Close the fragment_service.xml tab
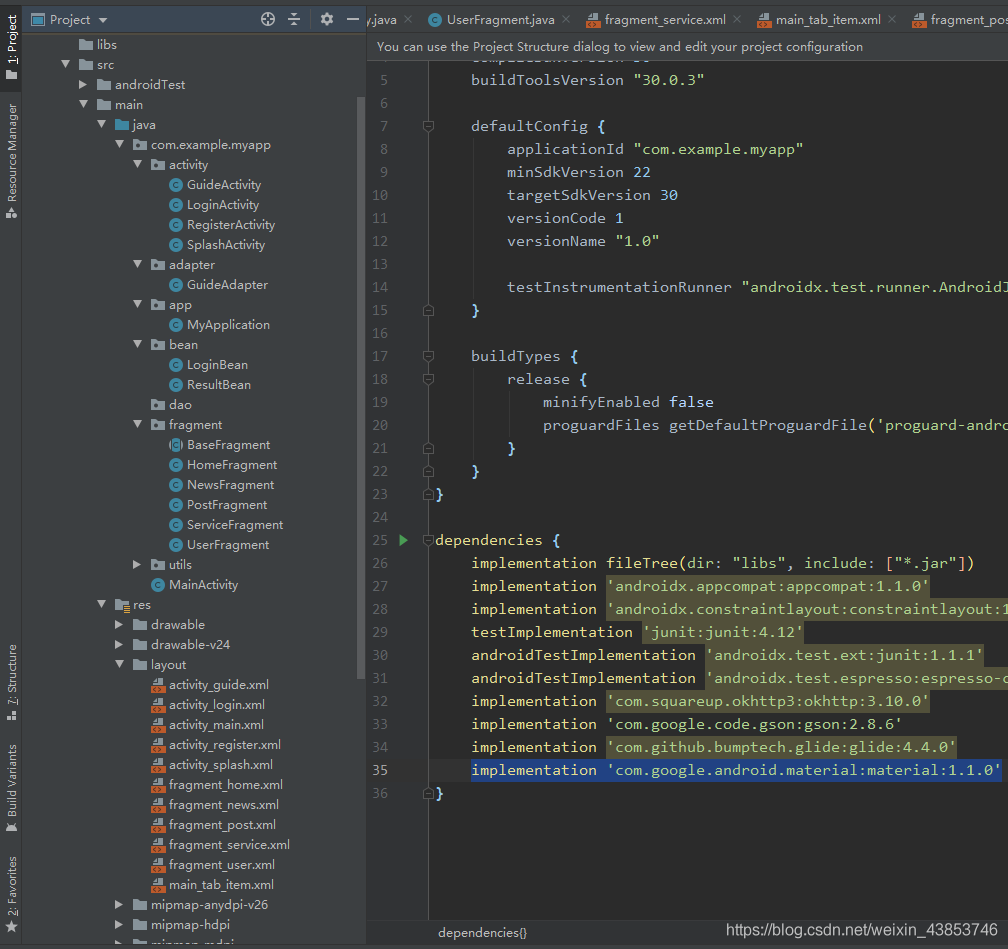The height and width of the screenshot is (949, 1008). point(737,19)
